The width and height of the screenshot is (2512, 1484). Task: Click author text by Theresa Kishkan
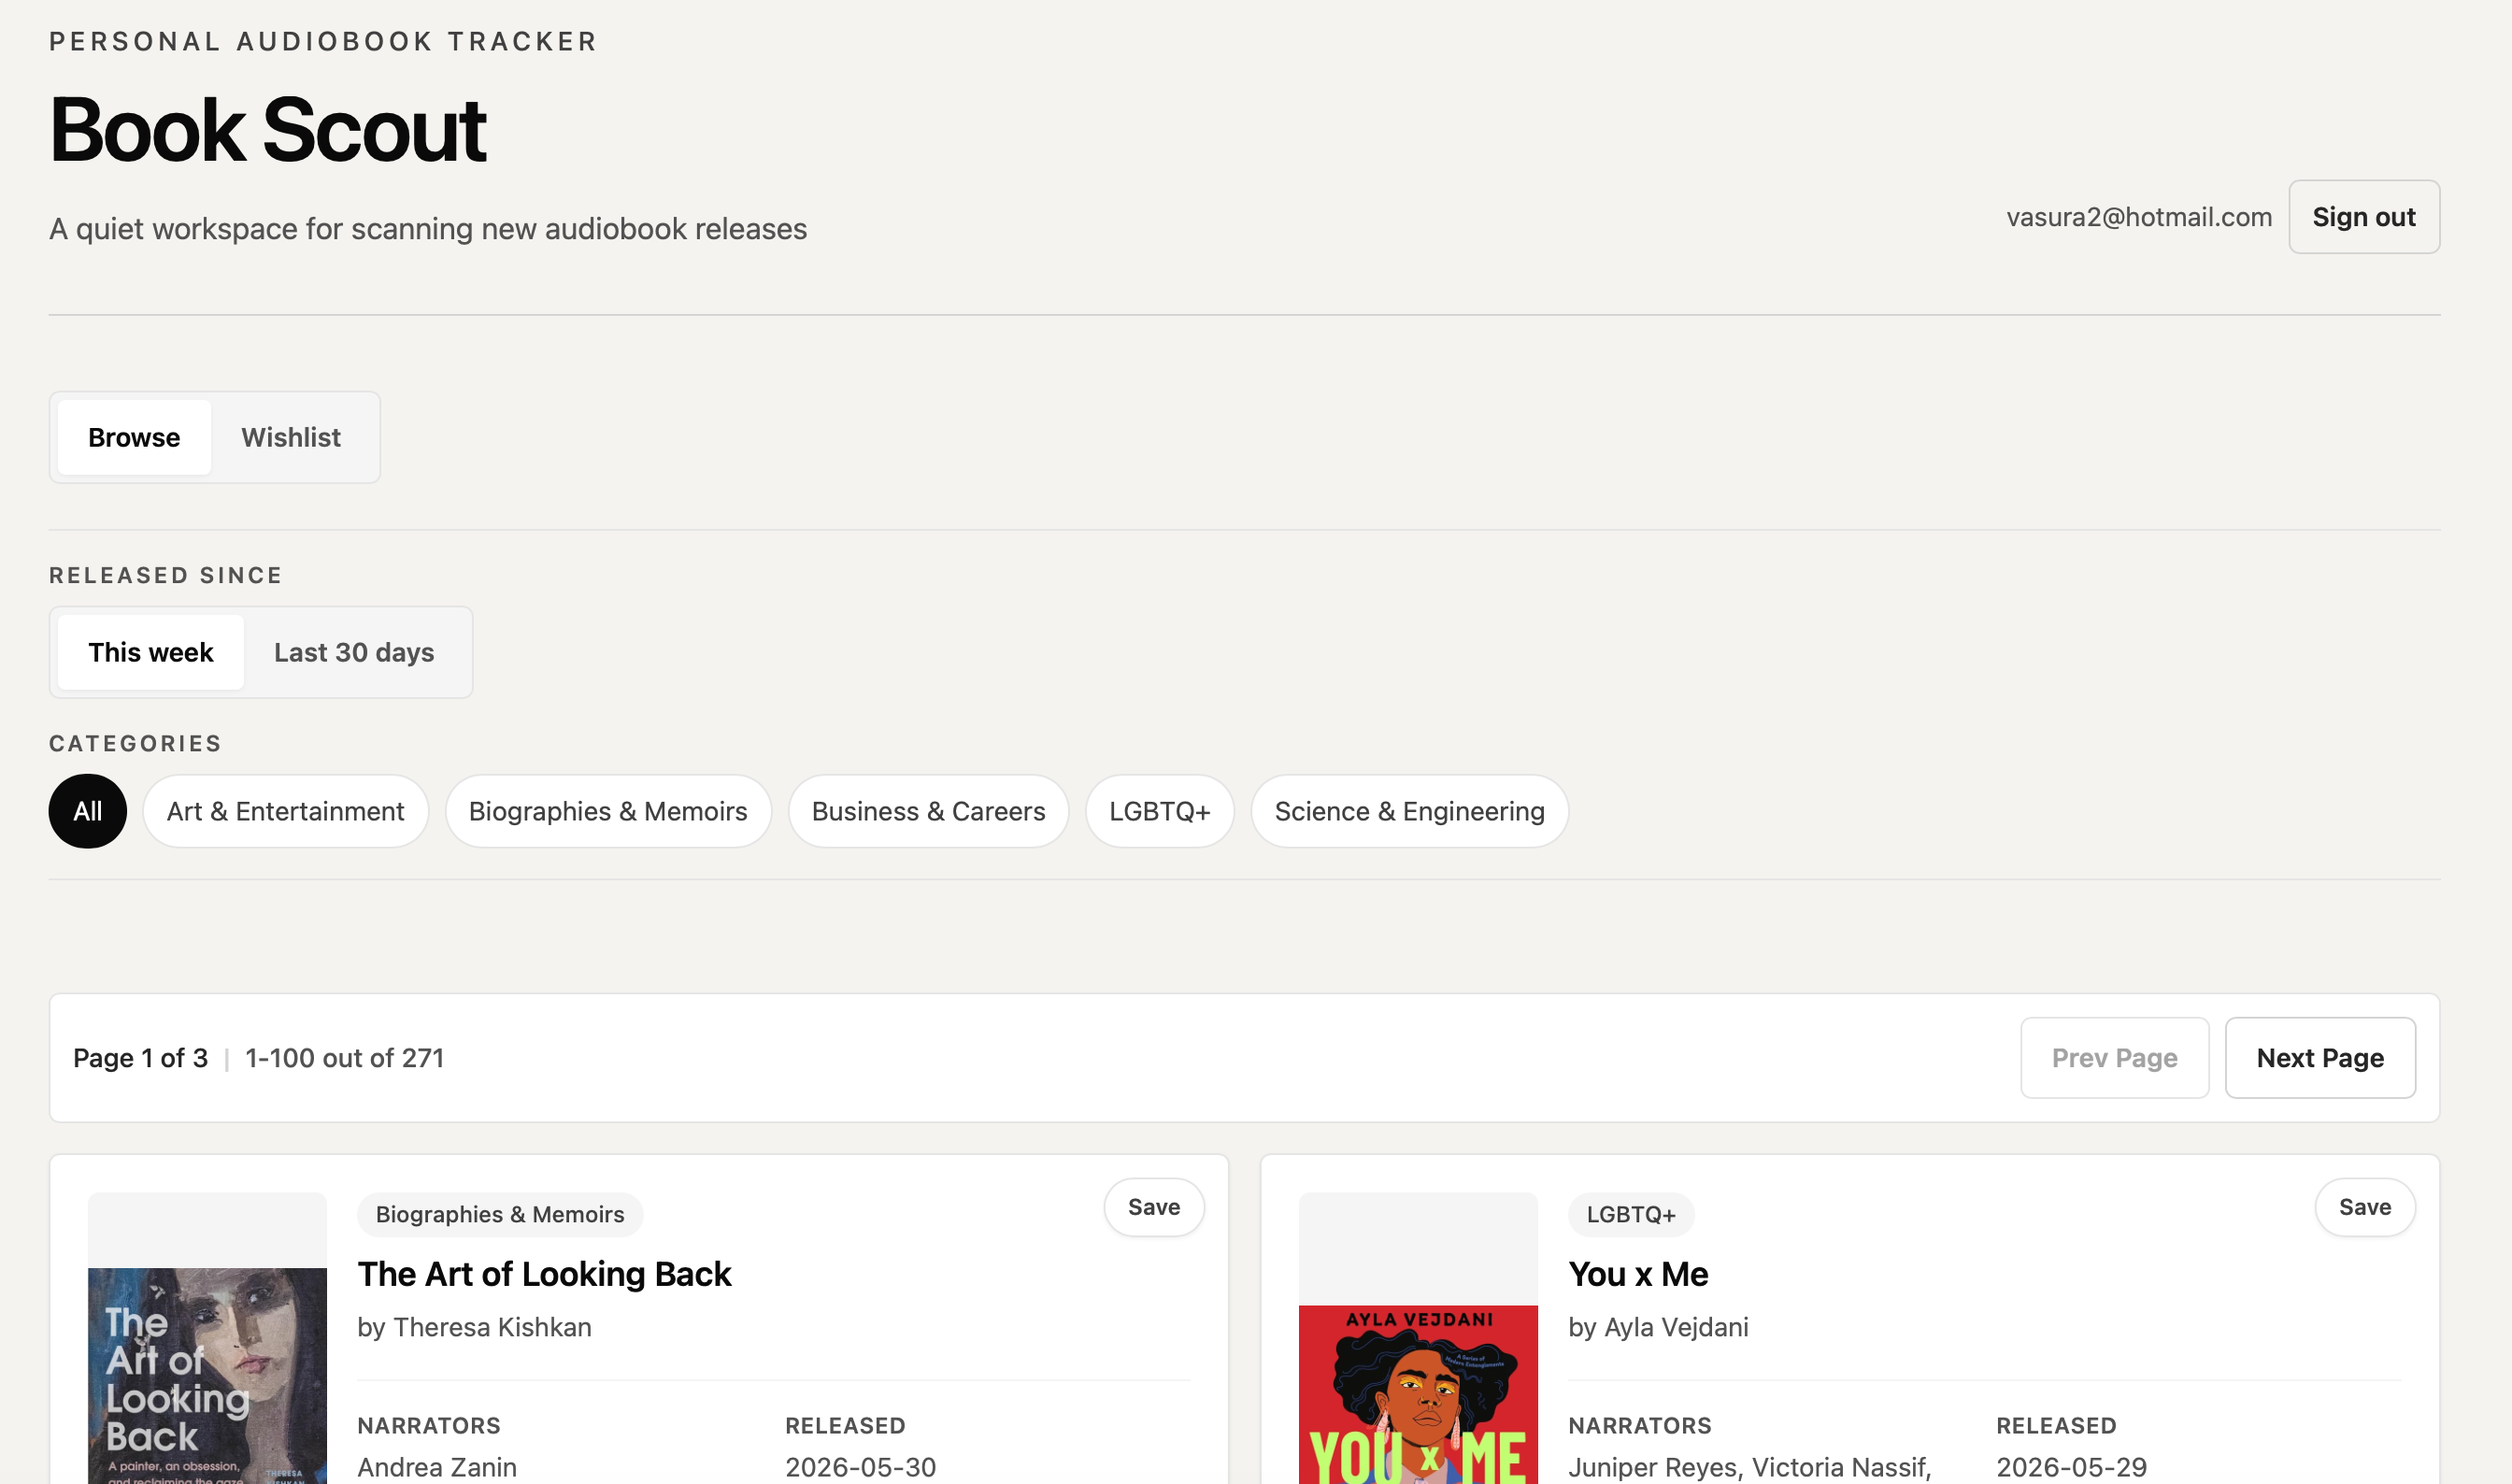coord(474,1327)
